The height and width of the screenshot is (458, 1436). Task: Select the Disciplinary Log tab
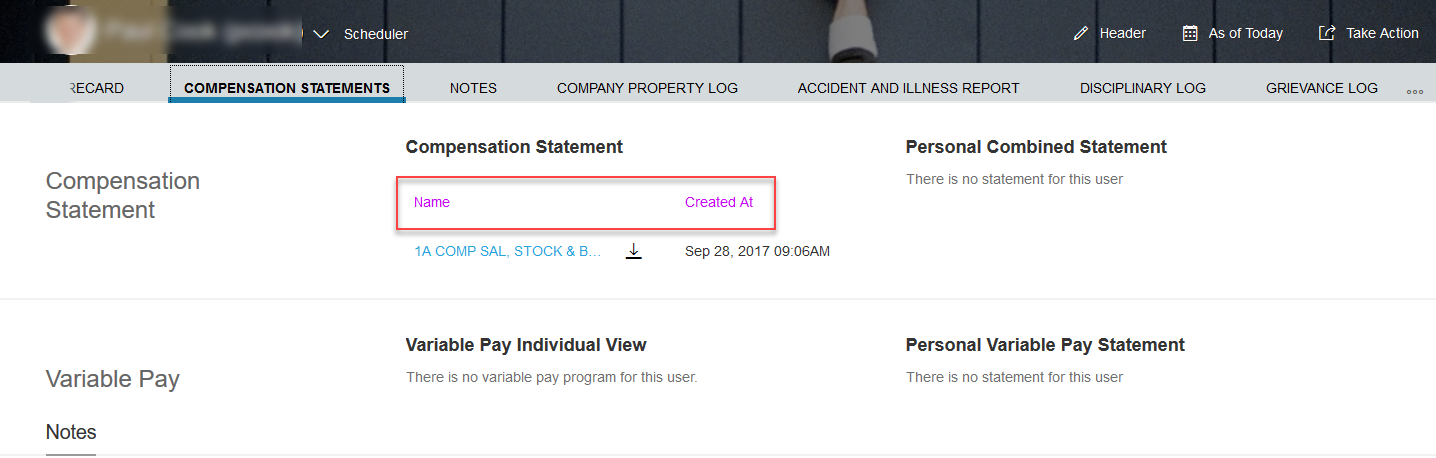pos(1143,88)
